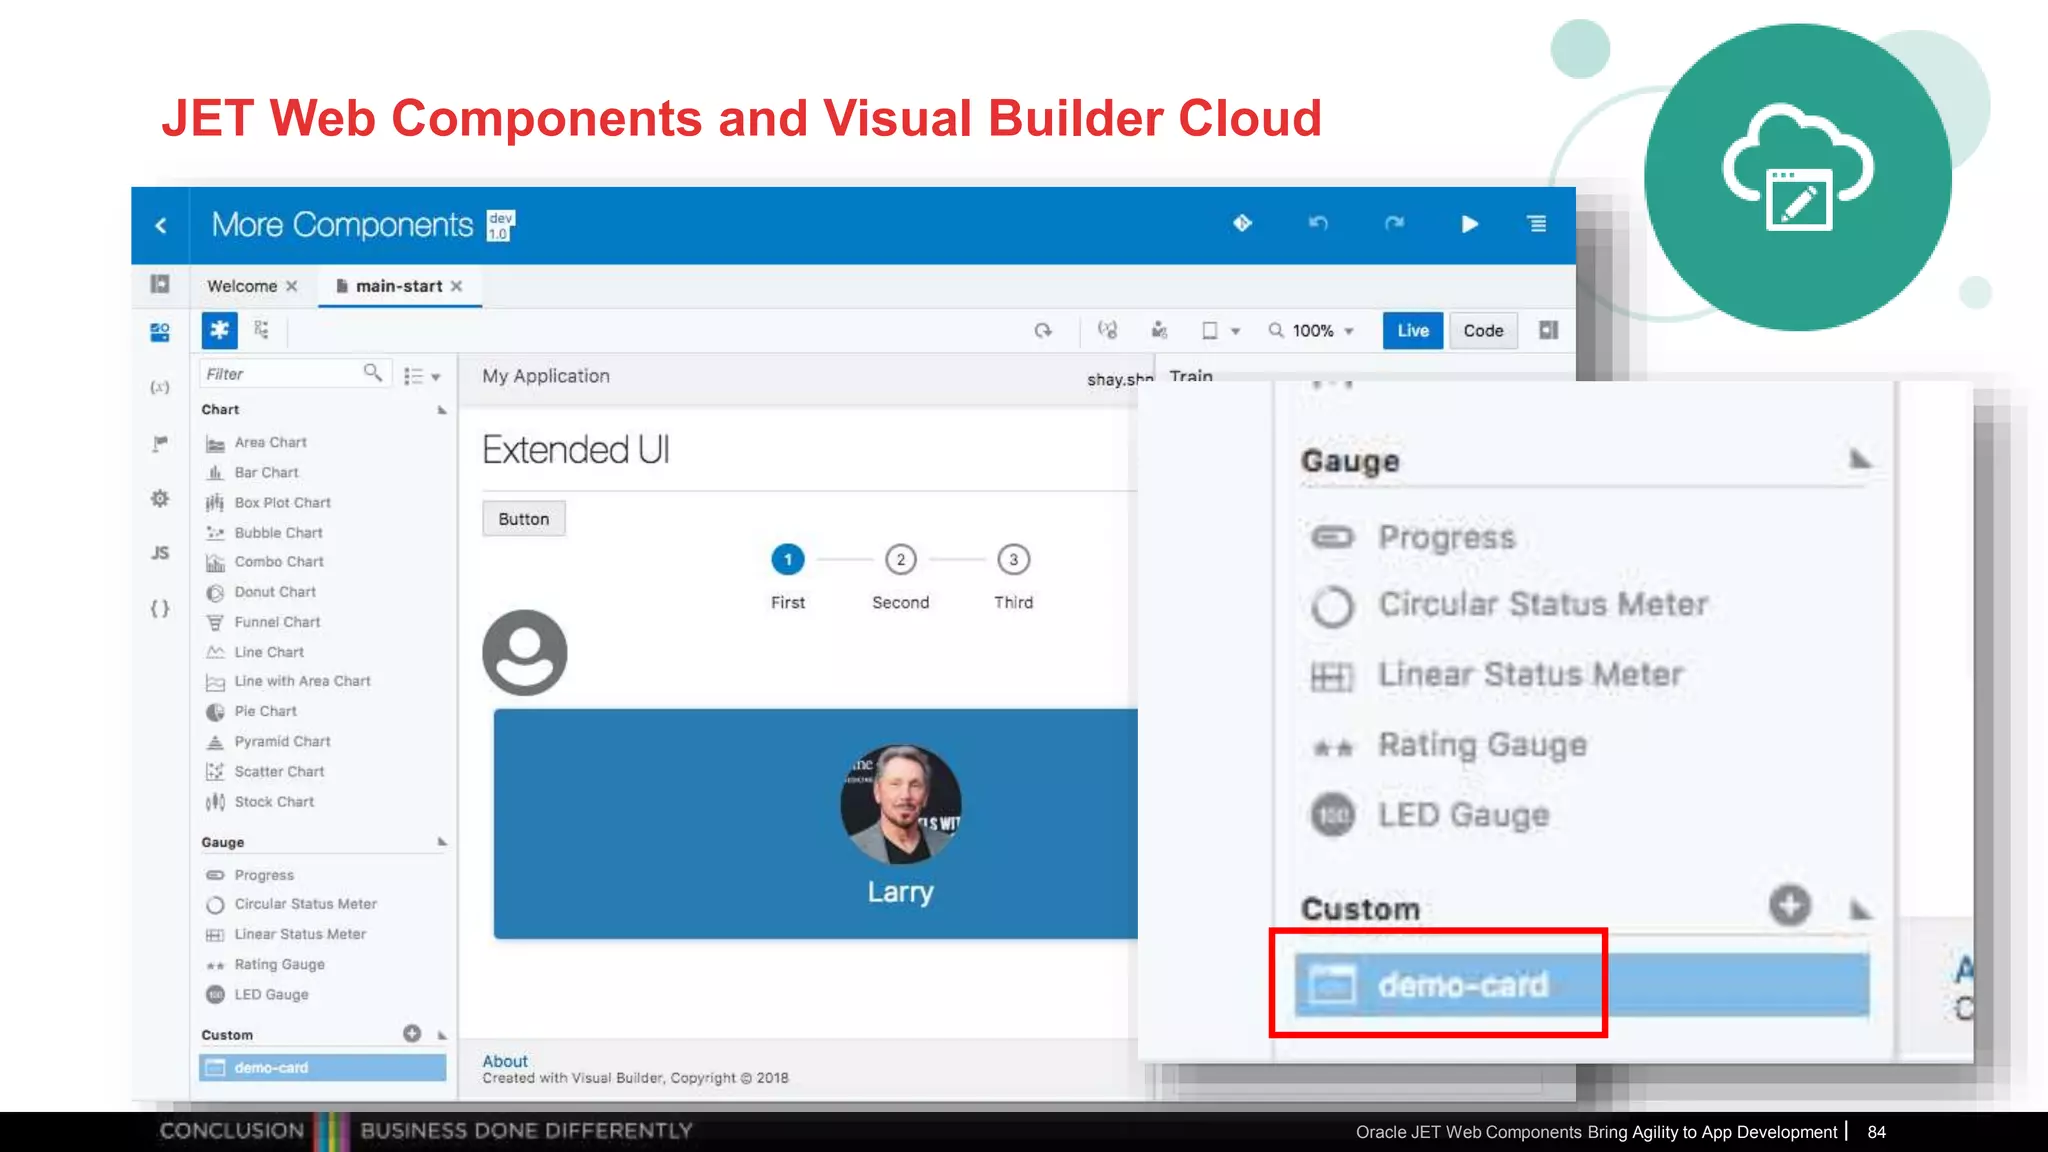The height and width of the screenshot is (1152, 2048).
Task: Reload the page designer canvas
Action: coord(1043,331)
